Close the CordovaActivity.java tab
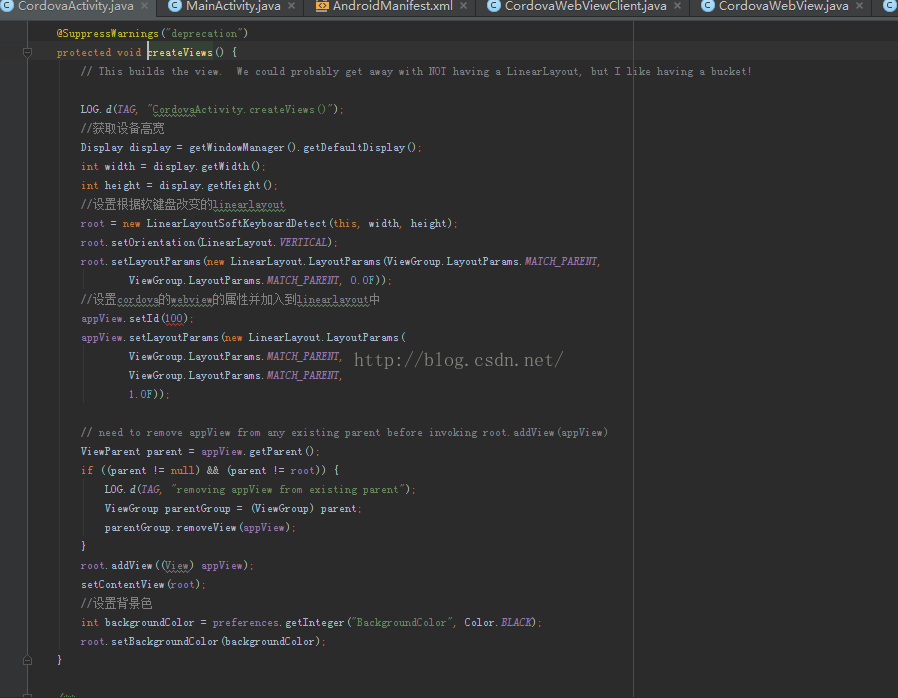The image size is (898, 698). (145, 6)
